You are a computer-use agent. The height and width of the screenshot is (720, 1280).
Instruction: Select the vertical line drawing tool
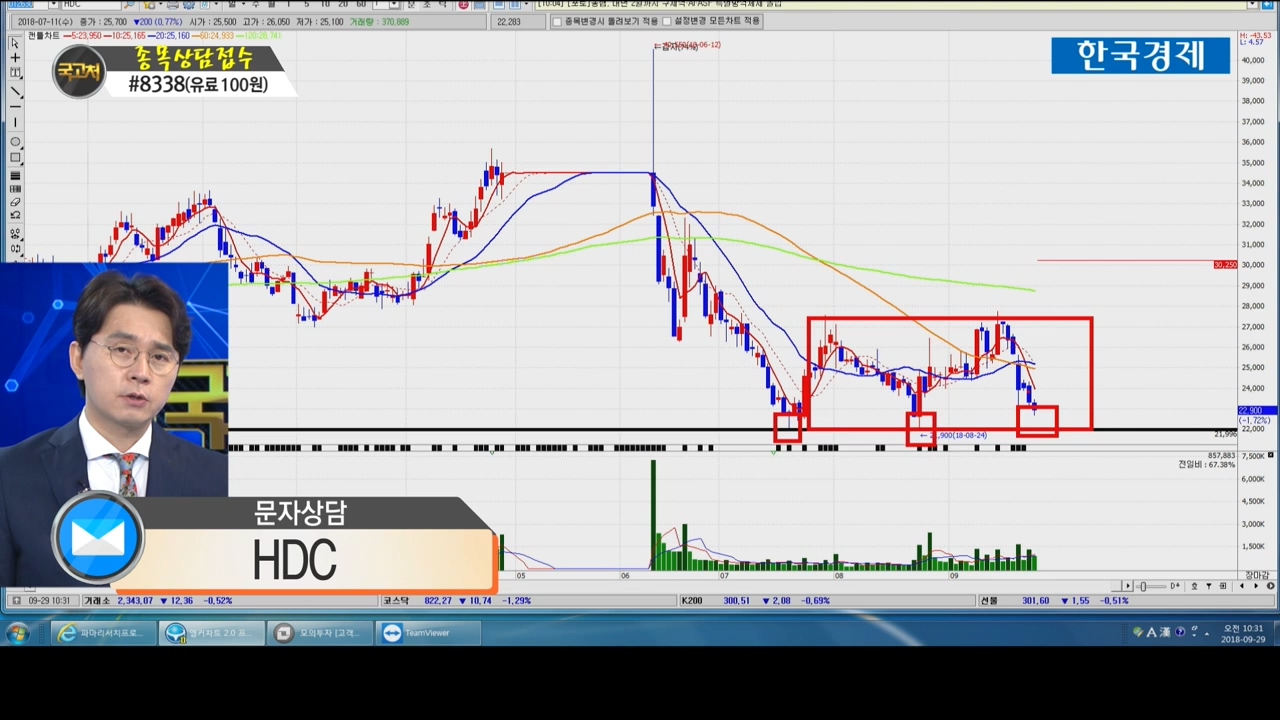tap(15, 123)
